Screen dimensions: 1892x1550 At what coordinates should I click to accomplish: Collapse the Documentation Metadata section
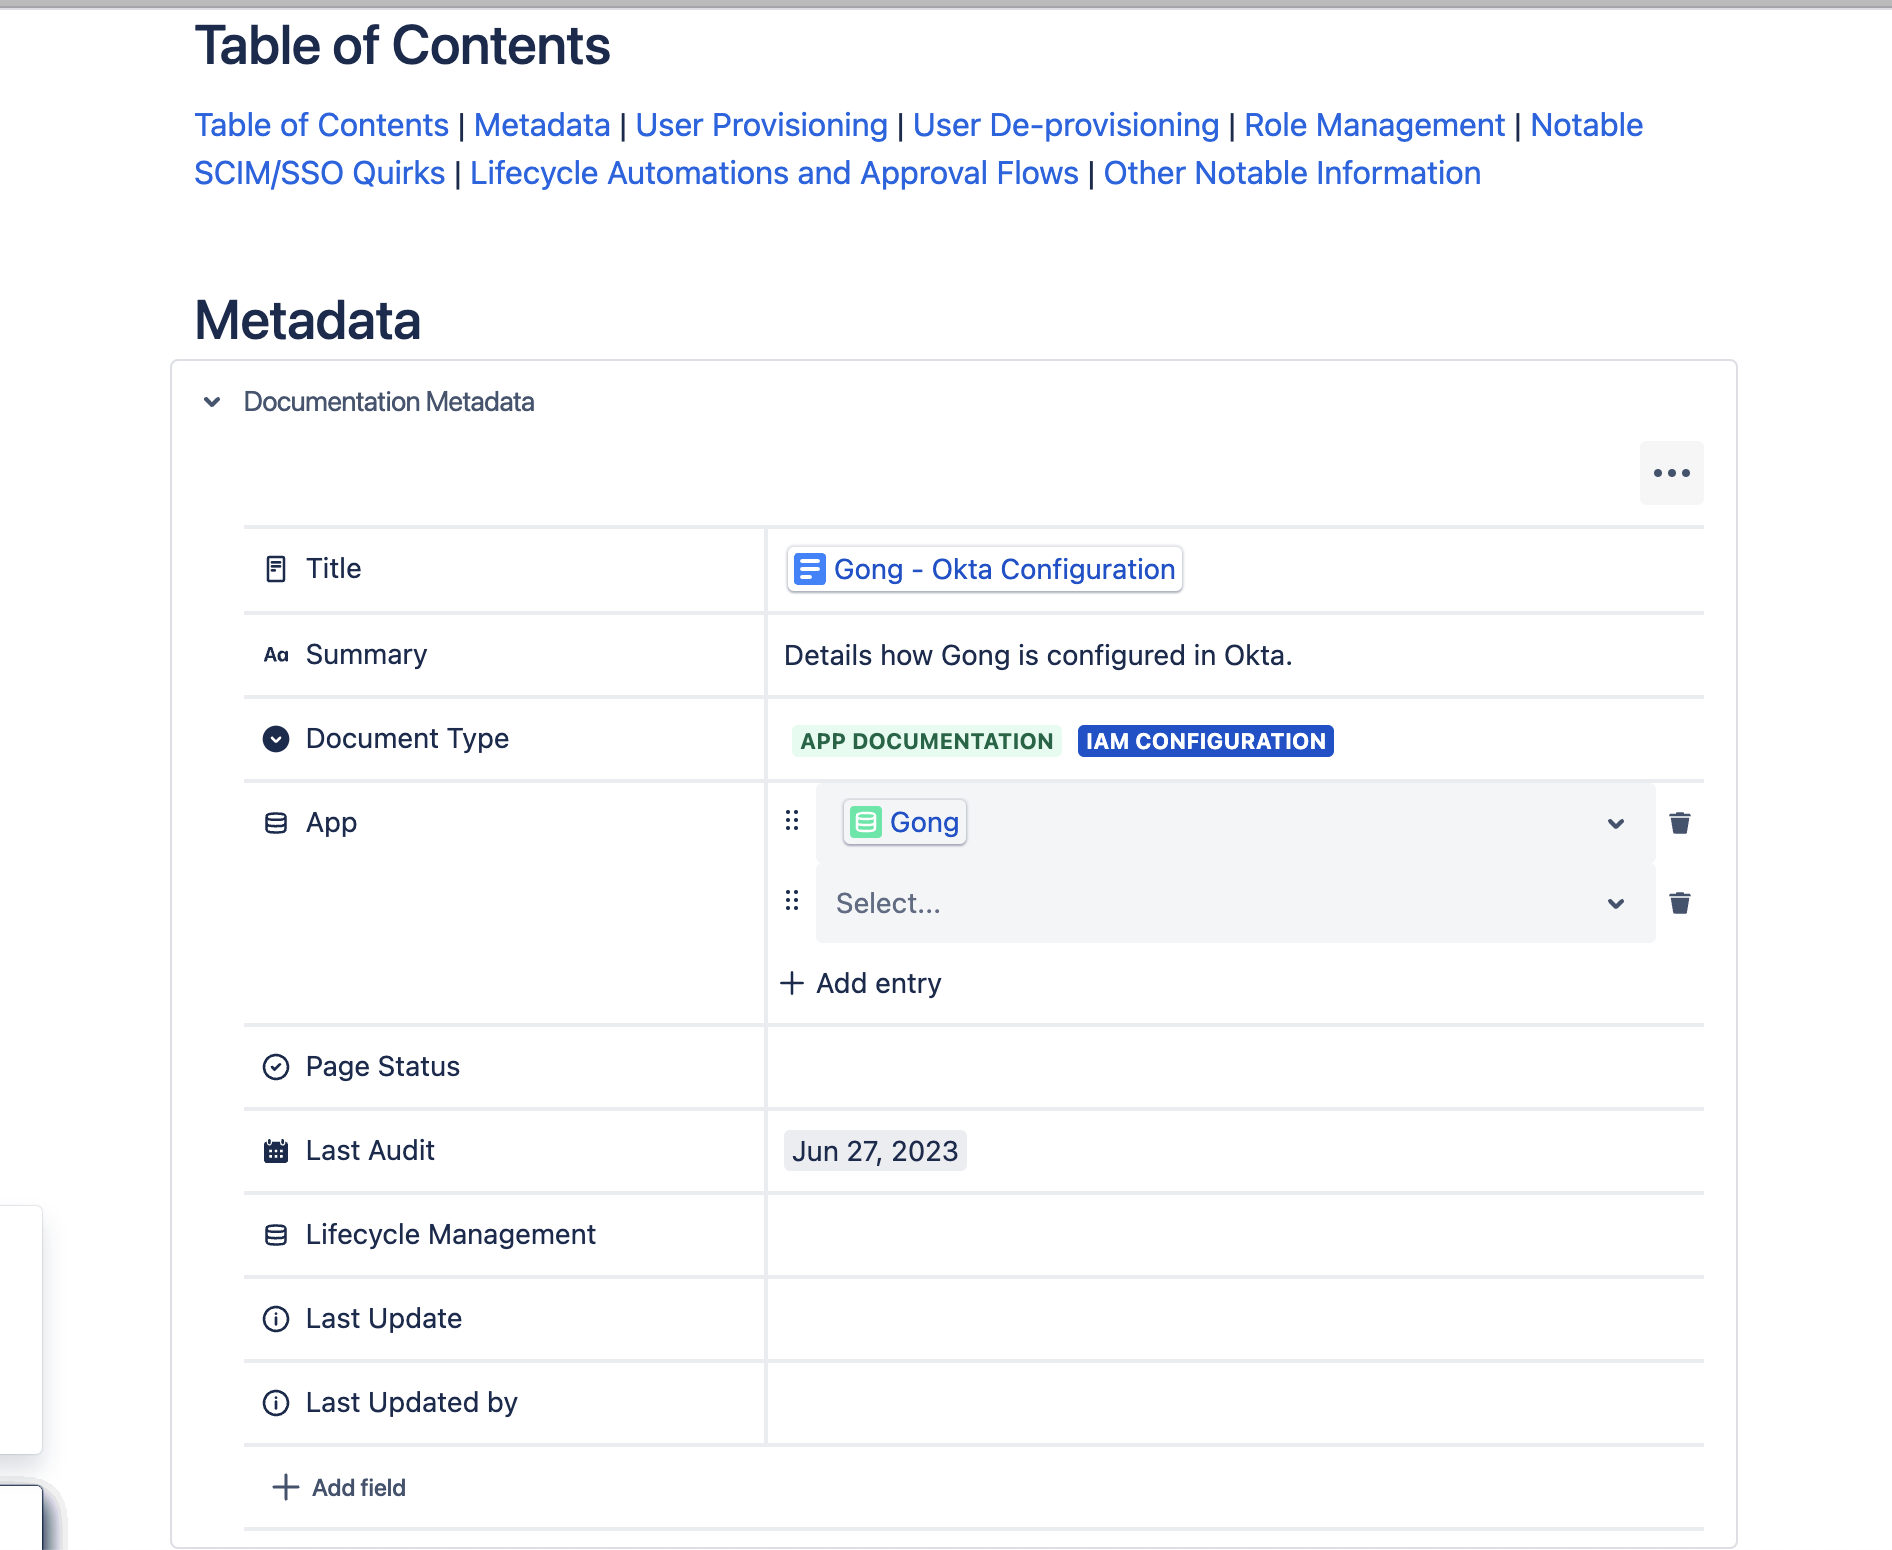tap(212, 402)
